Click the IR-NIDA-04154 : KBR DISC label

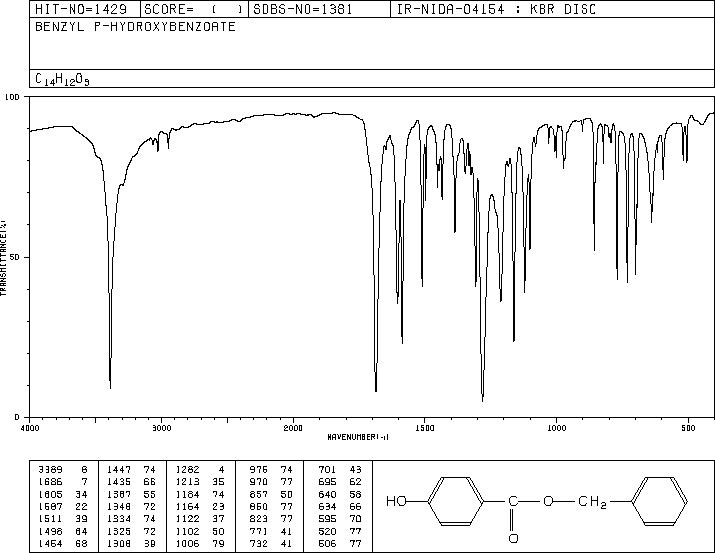[496, 9]
